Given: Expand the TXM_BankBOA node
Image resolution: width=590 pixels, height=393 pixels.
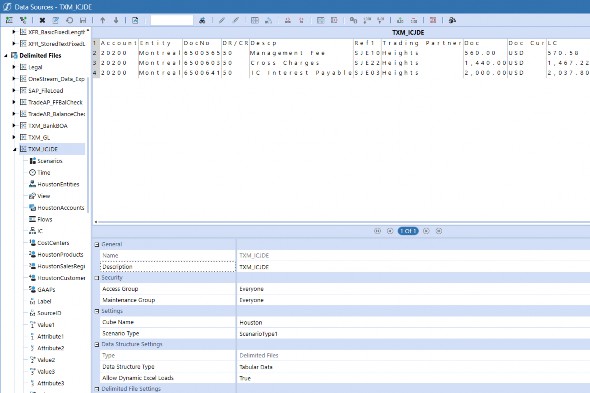Looking at the screenshot, I should (x=14, y=125).
